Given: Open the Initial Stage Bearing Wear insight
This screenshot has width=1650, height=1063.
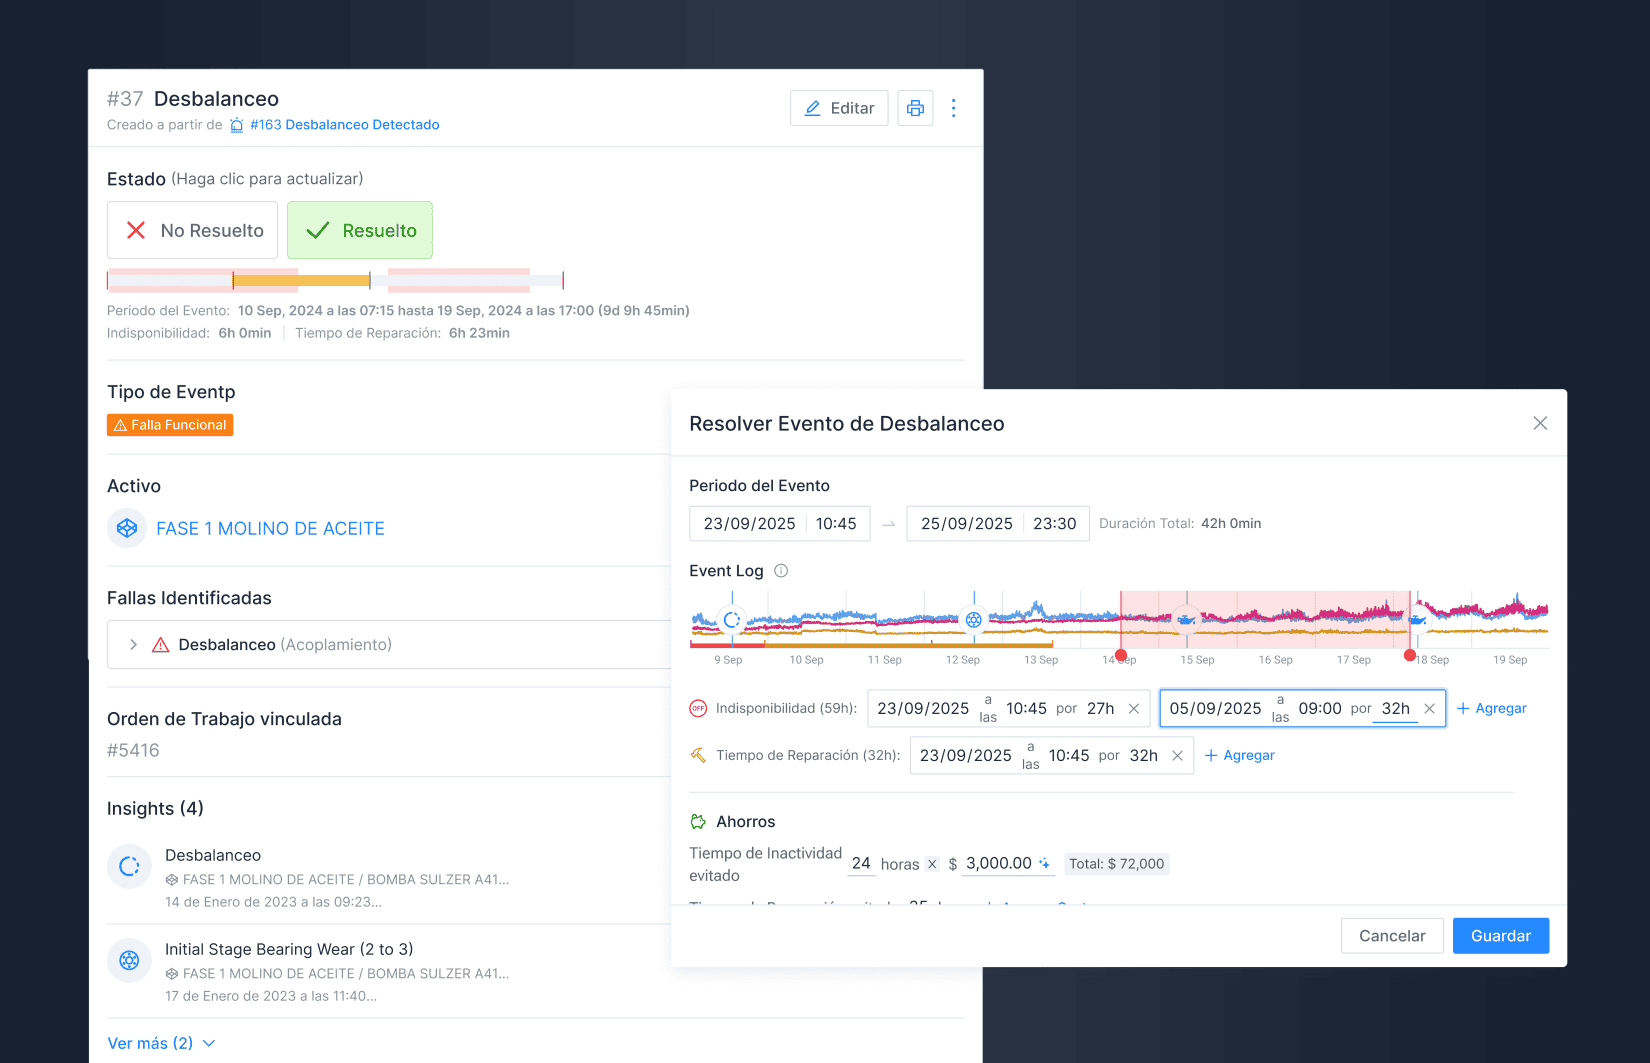Looking at the screenshot, I should coord(289,950).
